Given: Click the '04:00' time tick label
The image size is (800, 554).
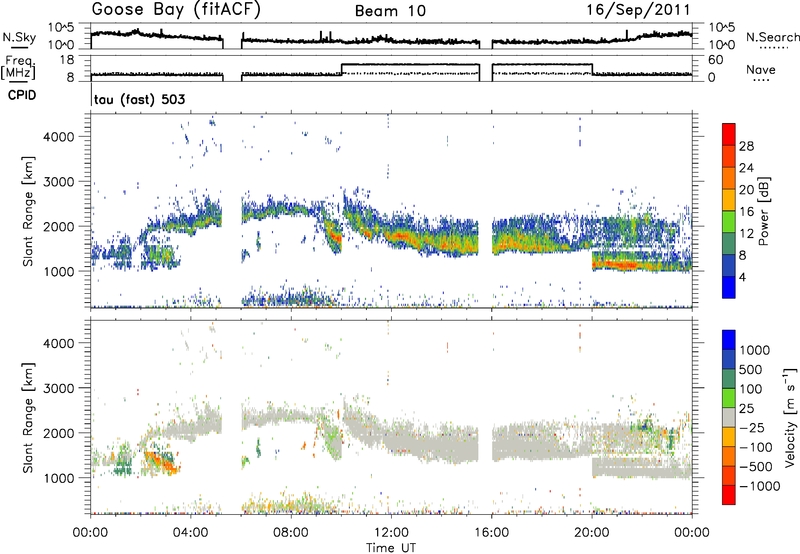Looking at the screenshot, I should click(190, 533).
